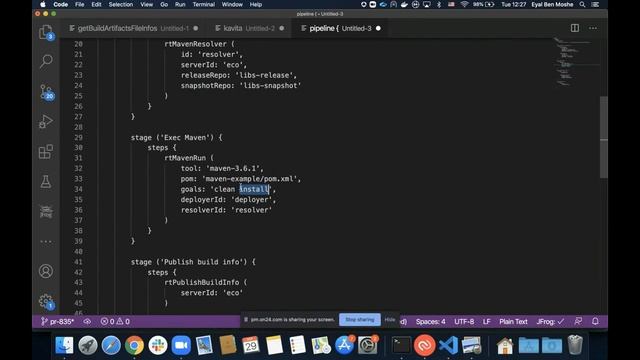Open the Apple menu
The image size is (640, 360).
[42, 4]
